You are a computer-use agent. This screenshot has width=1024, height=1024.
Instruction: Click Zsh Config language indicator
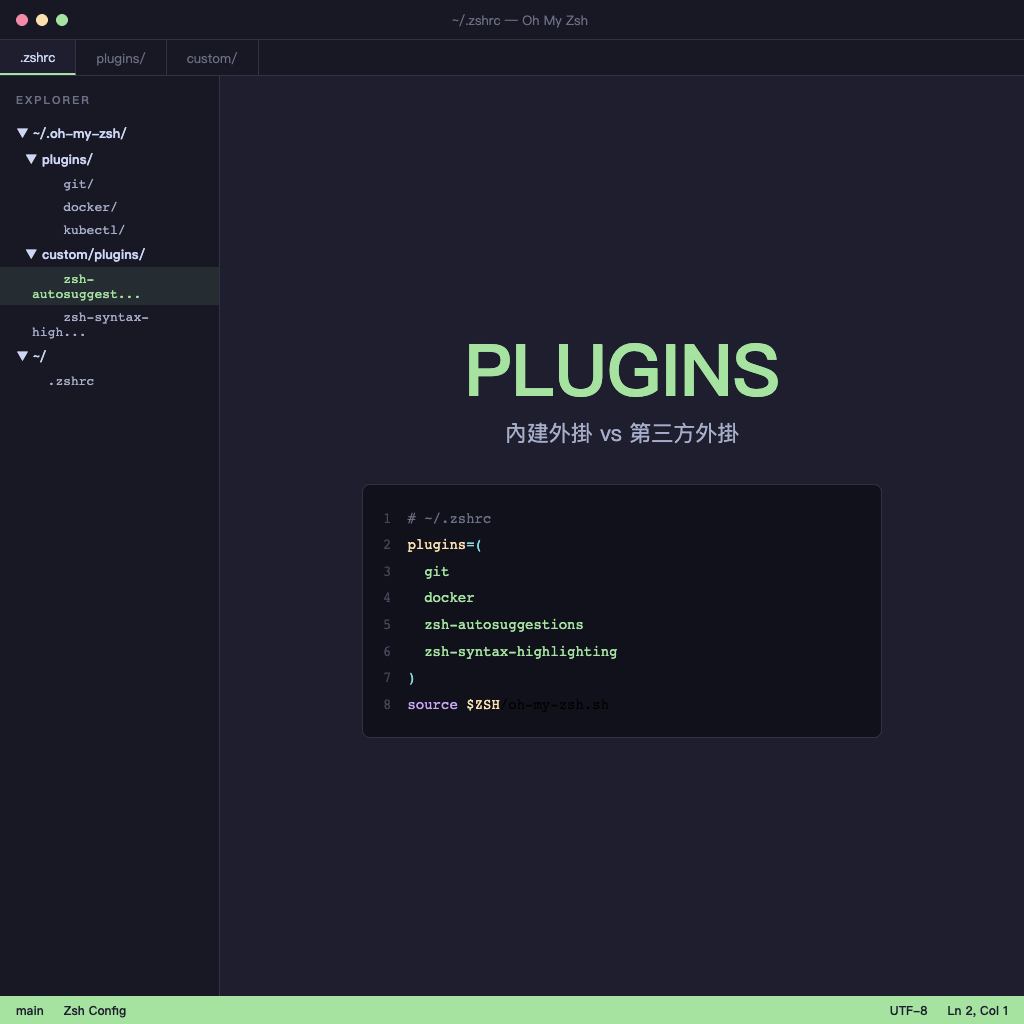pos(95,1010)
